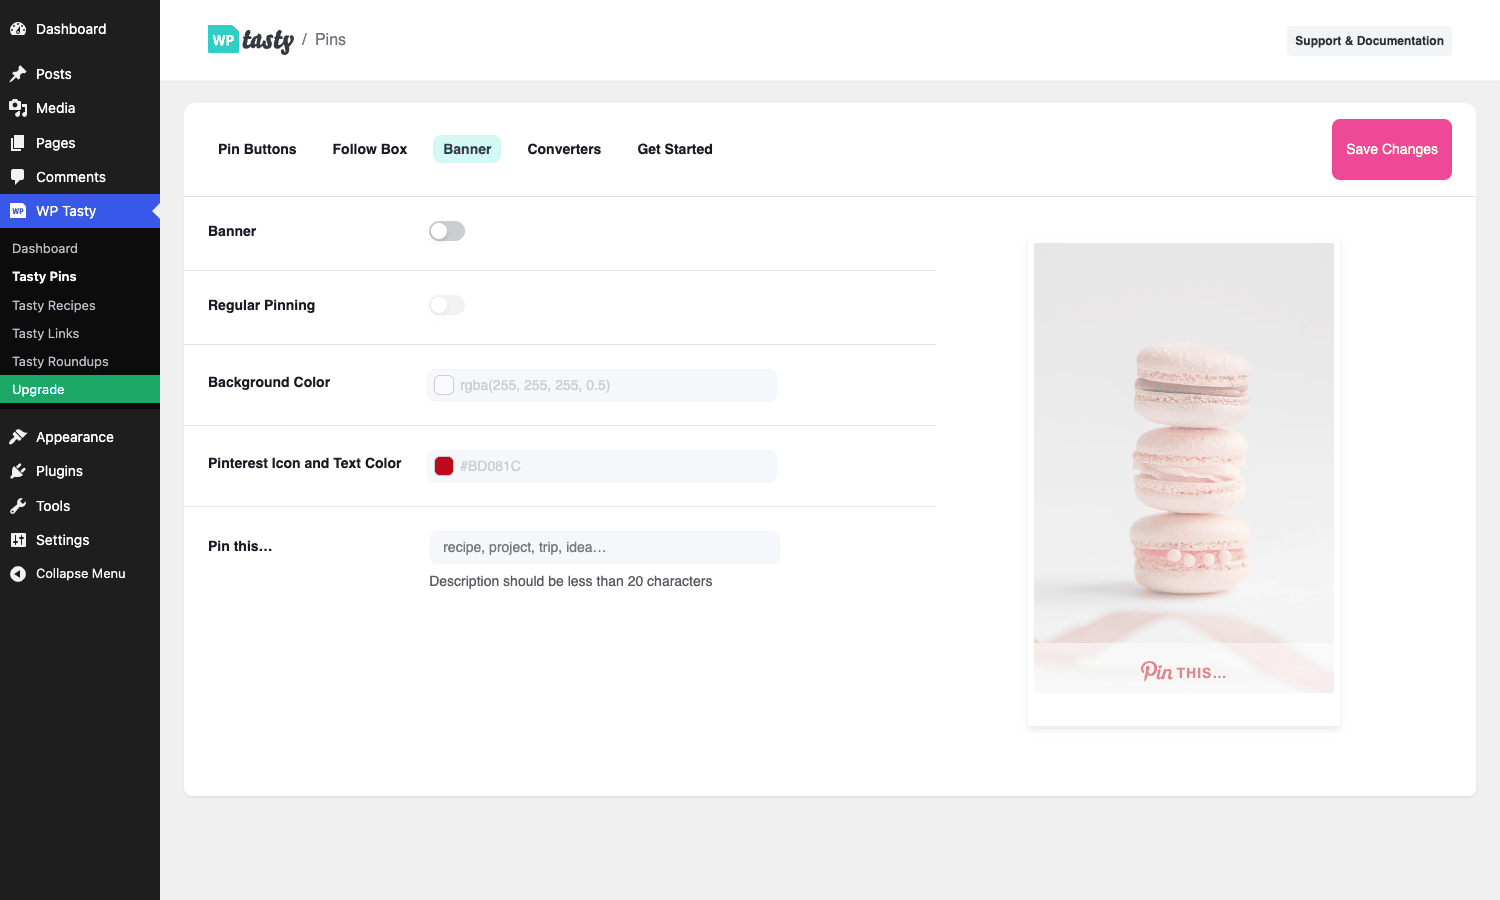Click the Posts pushpin icon

point(18,74)
